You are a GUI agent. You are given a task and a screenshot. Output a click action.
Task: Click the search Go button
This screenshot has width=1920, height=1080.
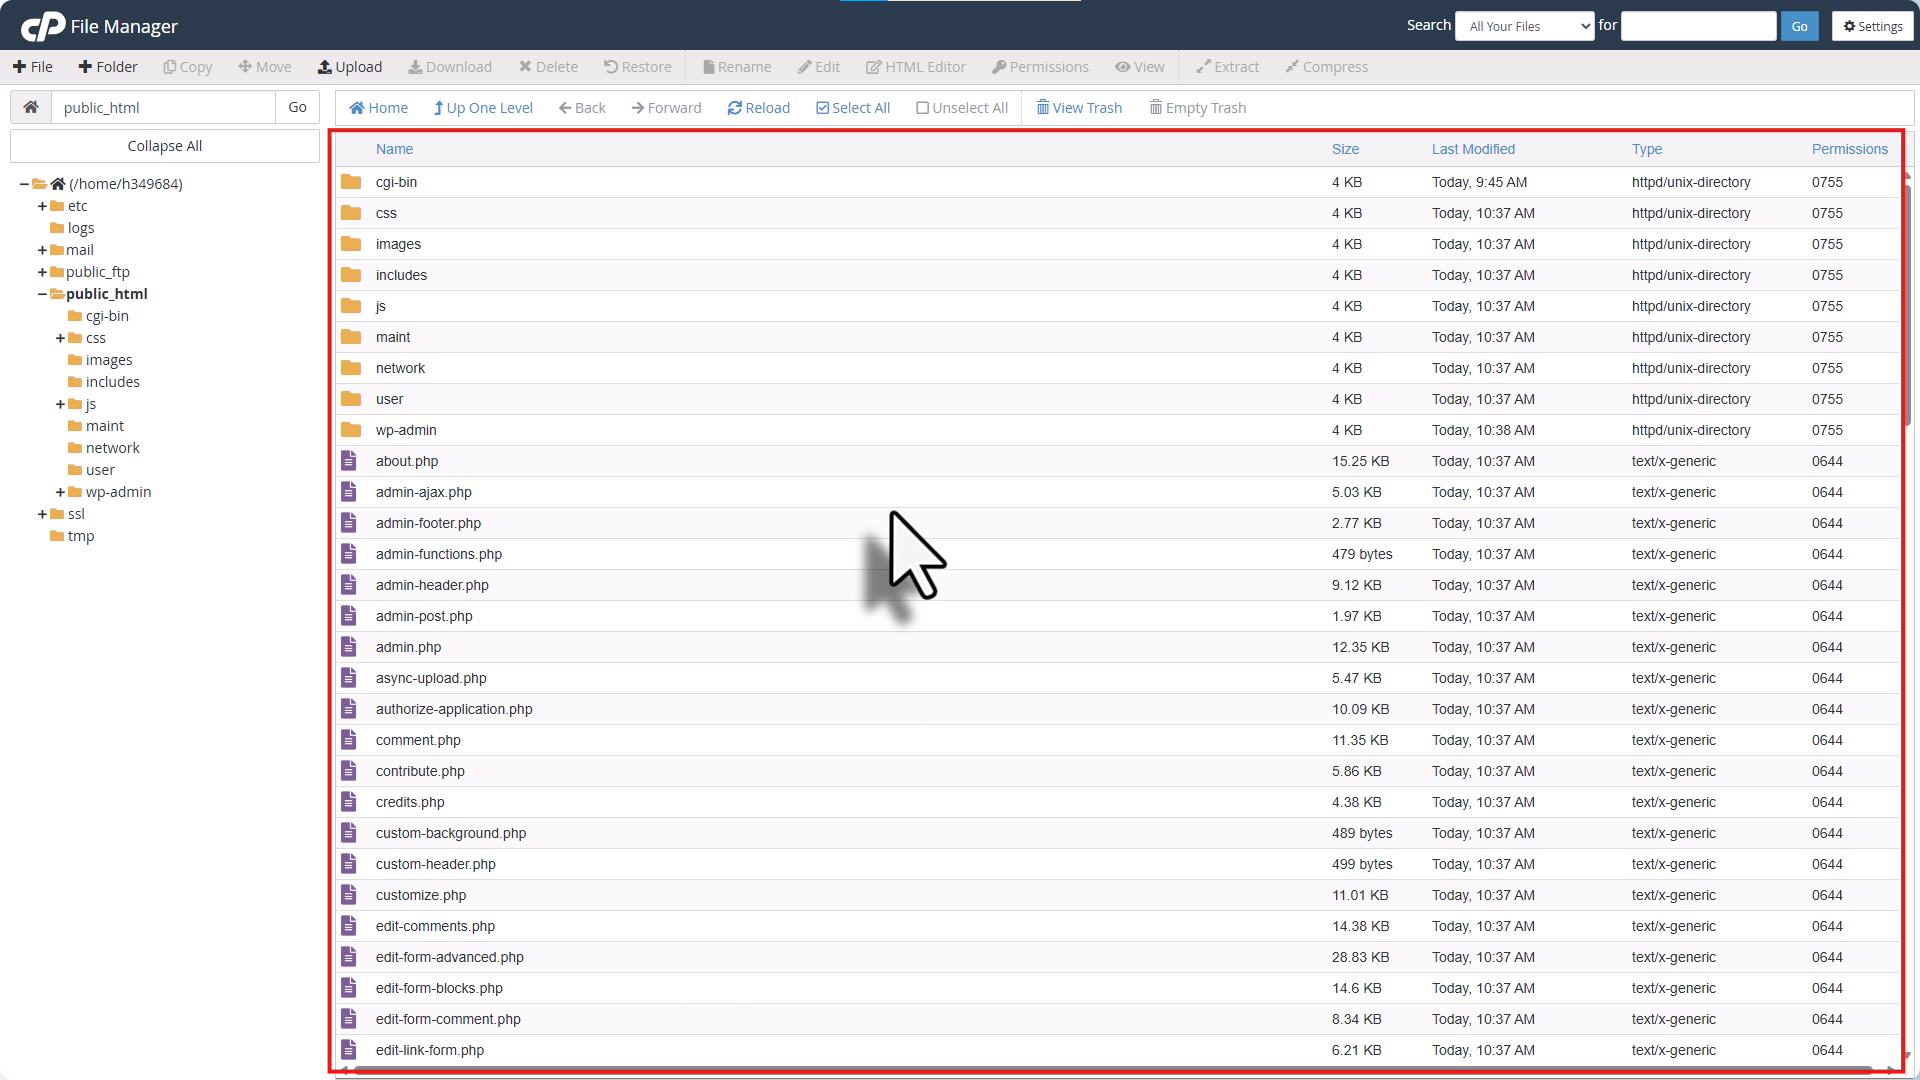pyautogui.click(x=1799, y=26)
